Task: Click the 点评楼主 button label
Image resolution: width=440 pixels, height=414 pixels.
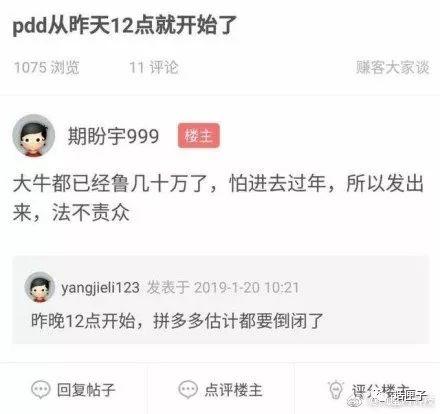Action: [233, 390]
